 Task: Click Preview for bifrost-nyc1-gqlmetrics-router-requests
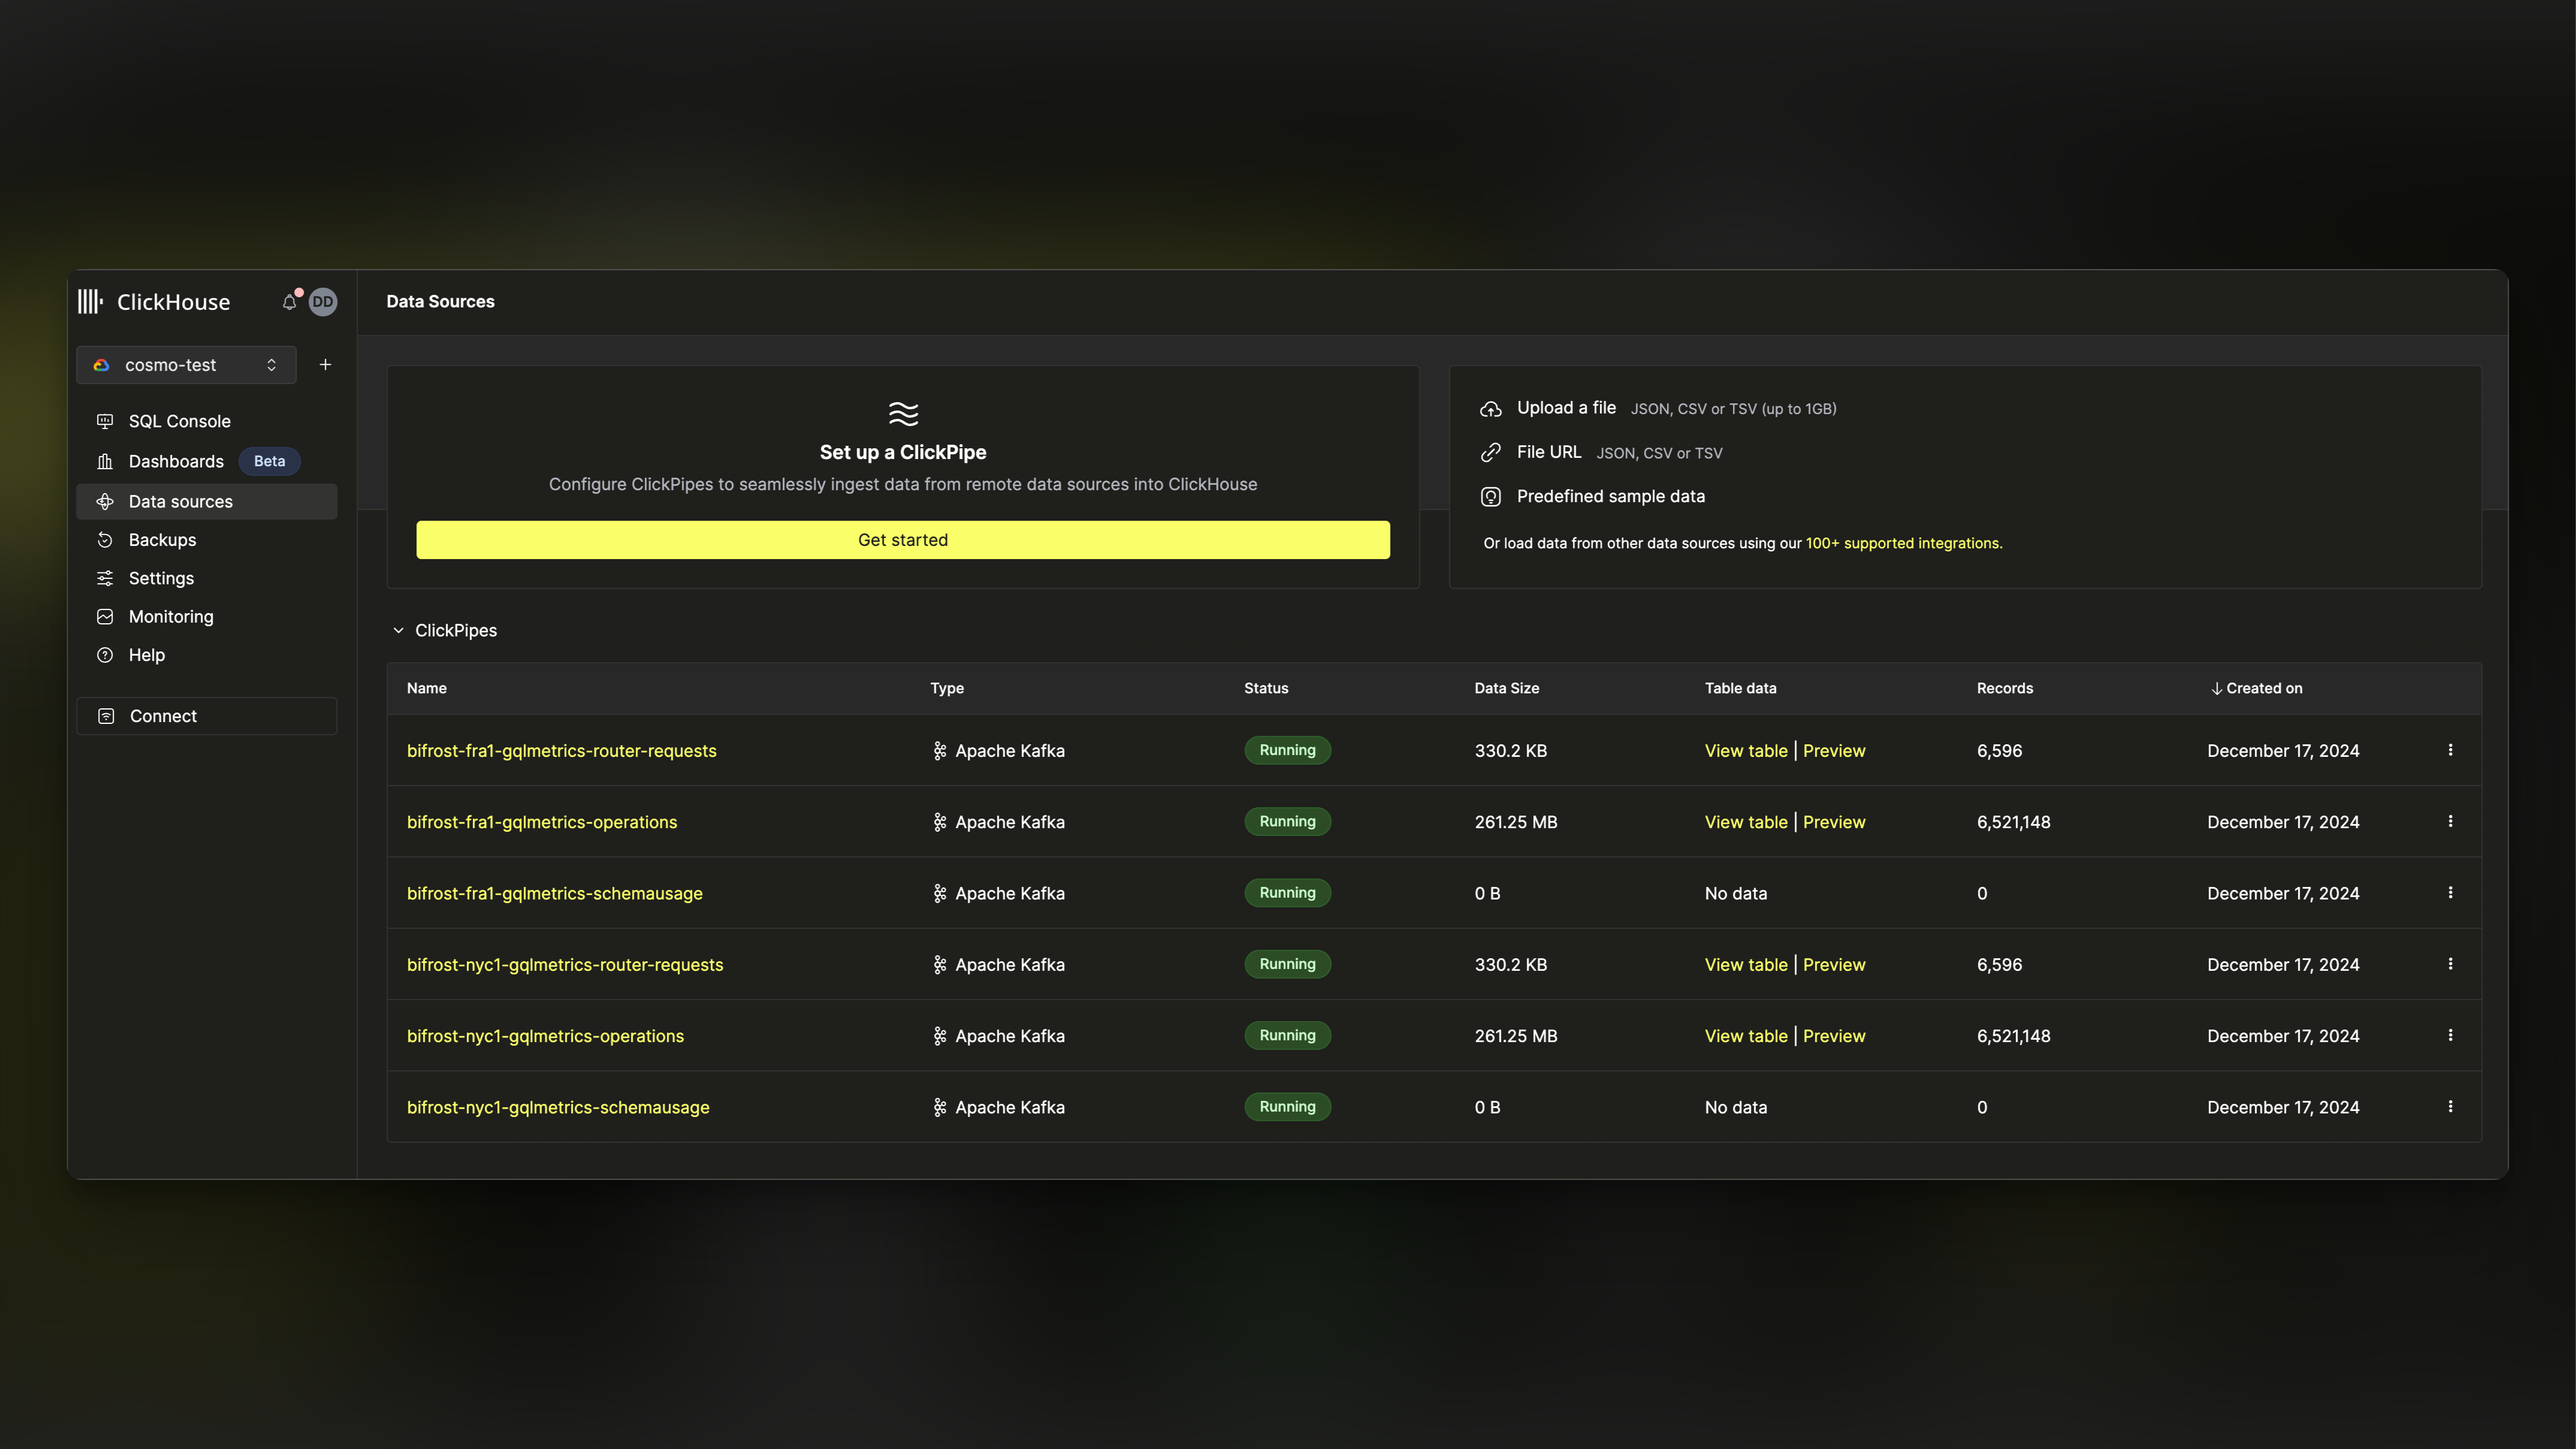point(1833,965)
